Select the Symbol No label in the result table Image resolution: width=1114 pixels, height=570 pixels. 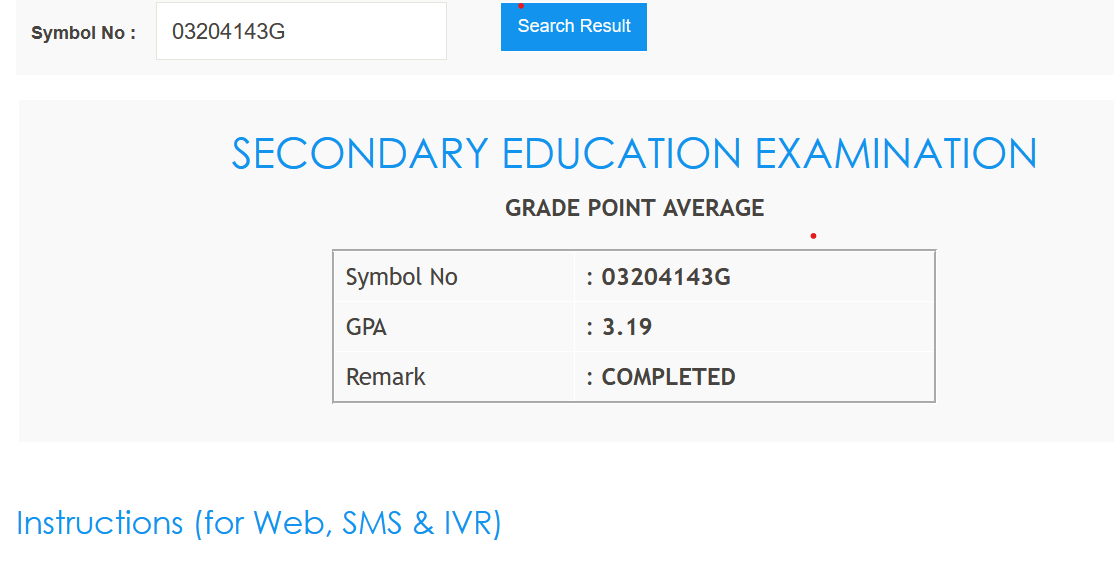coord(401,277)
